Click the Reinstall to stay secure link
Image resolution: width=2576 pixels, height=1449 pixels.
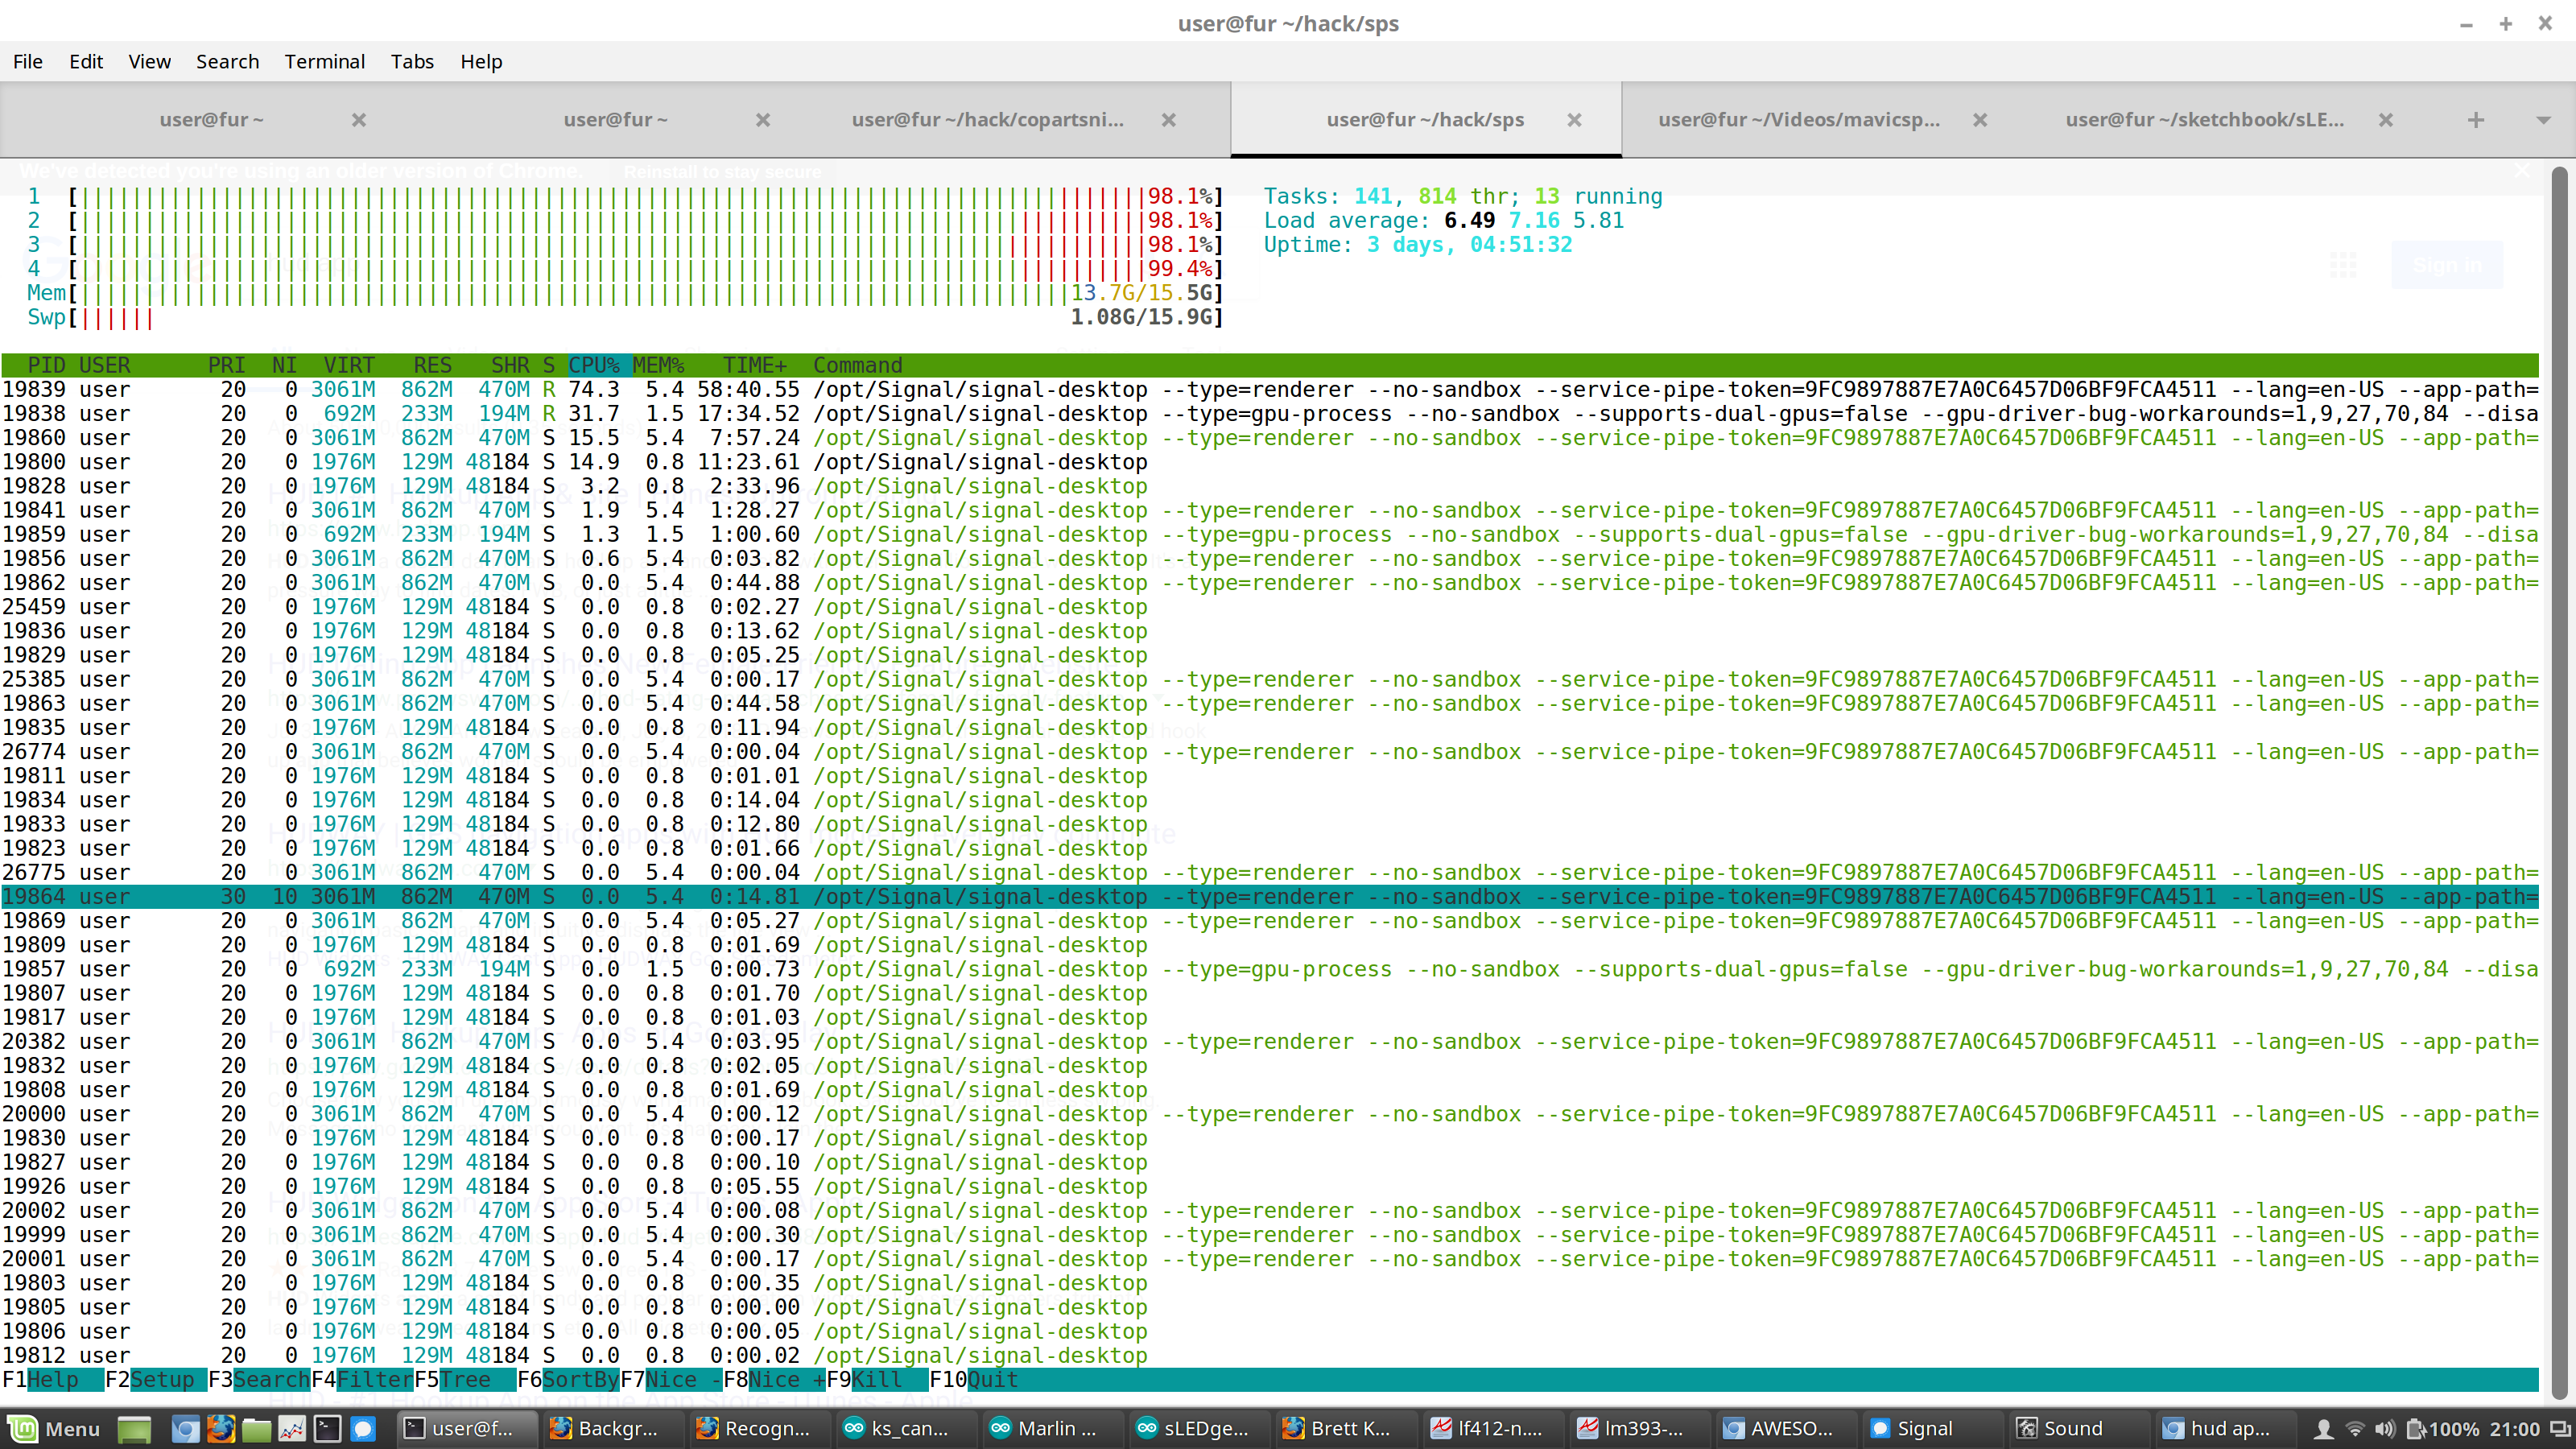click(x=723, y=171)
